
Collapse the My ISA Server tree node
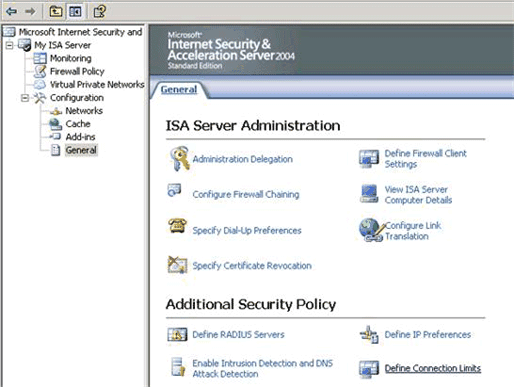point(10,45)
